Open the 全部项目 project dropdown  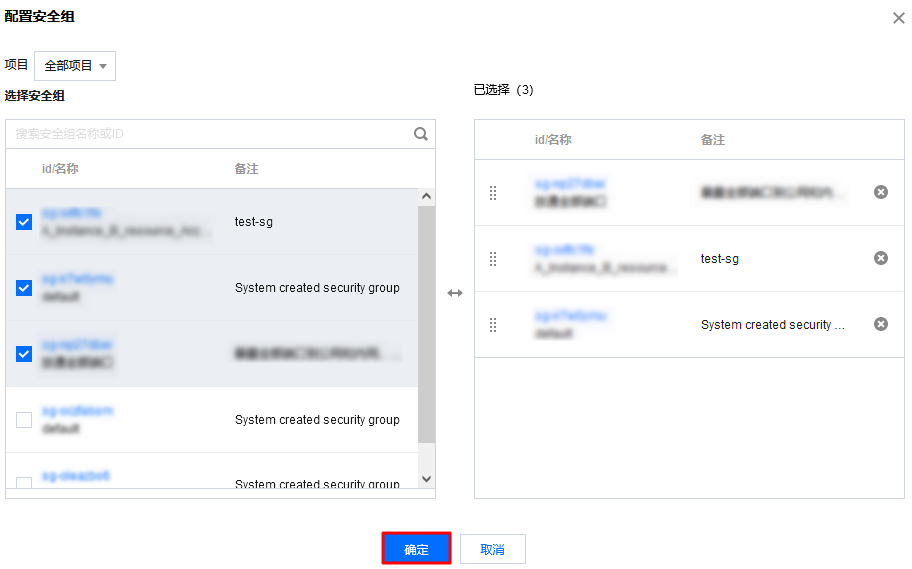coord(75,66)
